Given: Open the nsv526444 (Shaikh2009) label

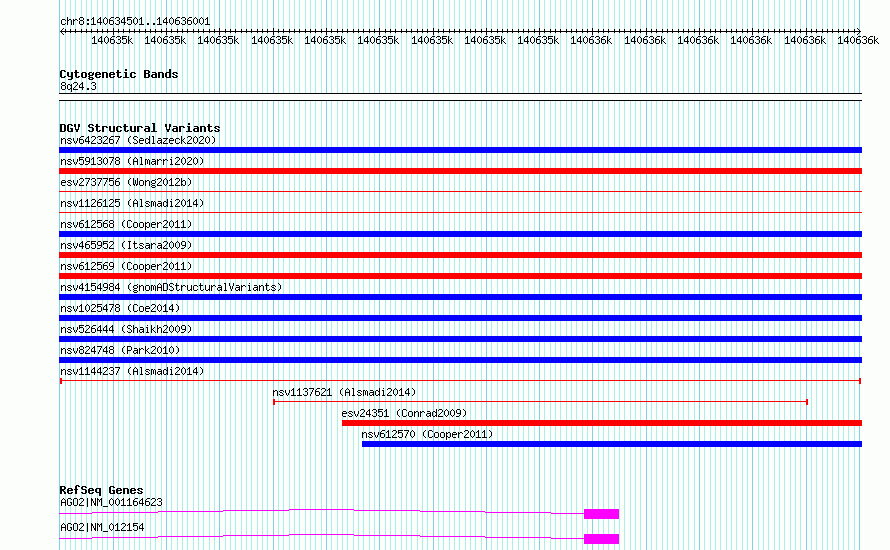Looking at the screenshot, I should [126, 329].
